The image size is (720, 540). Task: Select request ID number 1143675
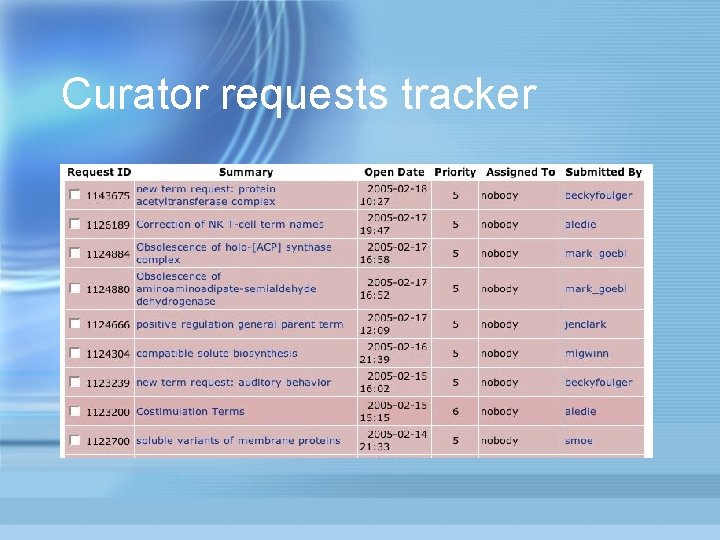pos(108,195)
